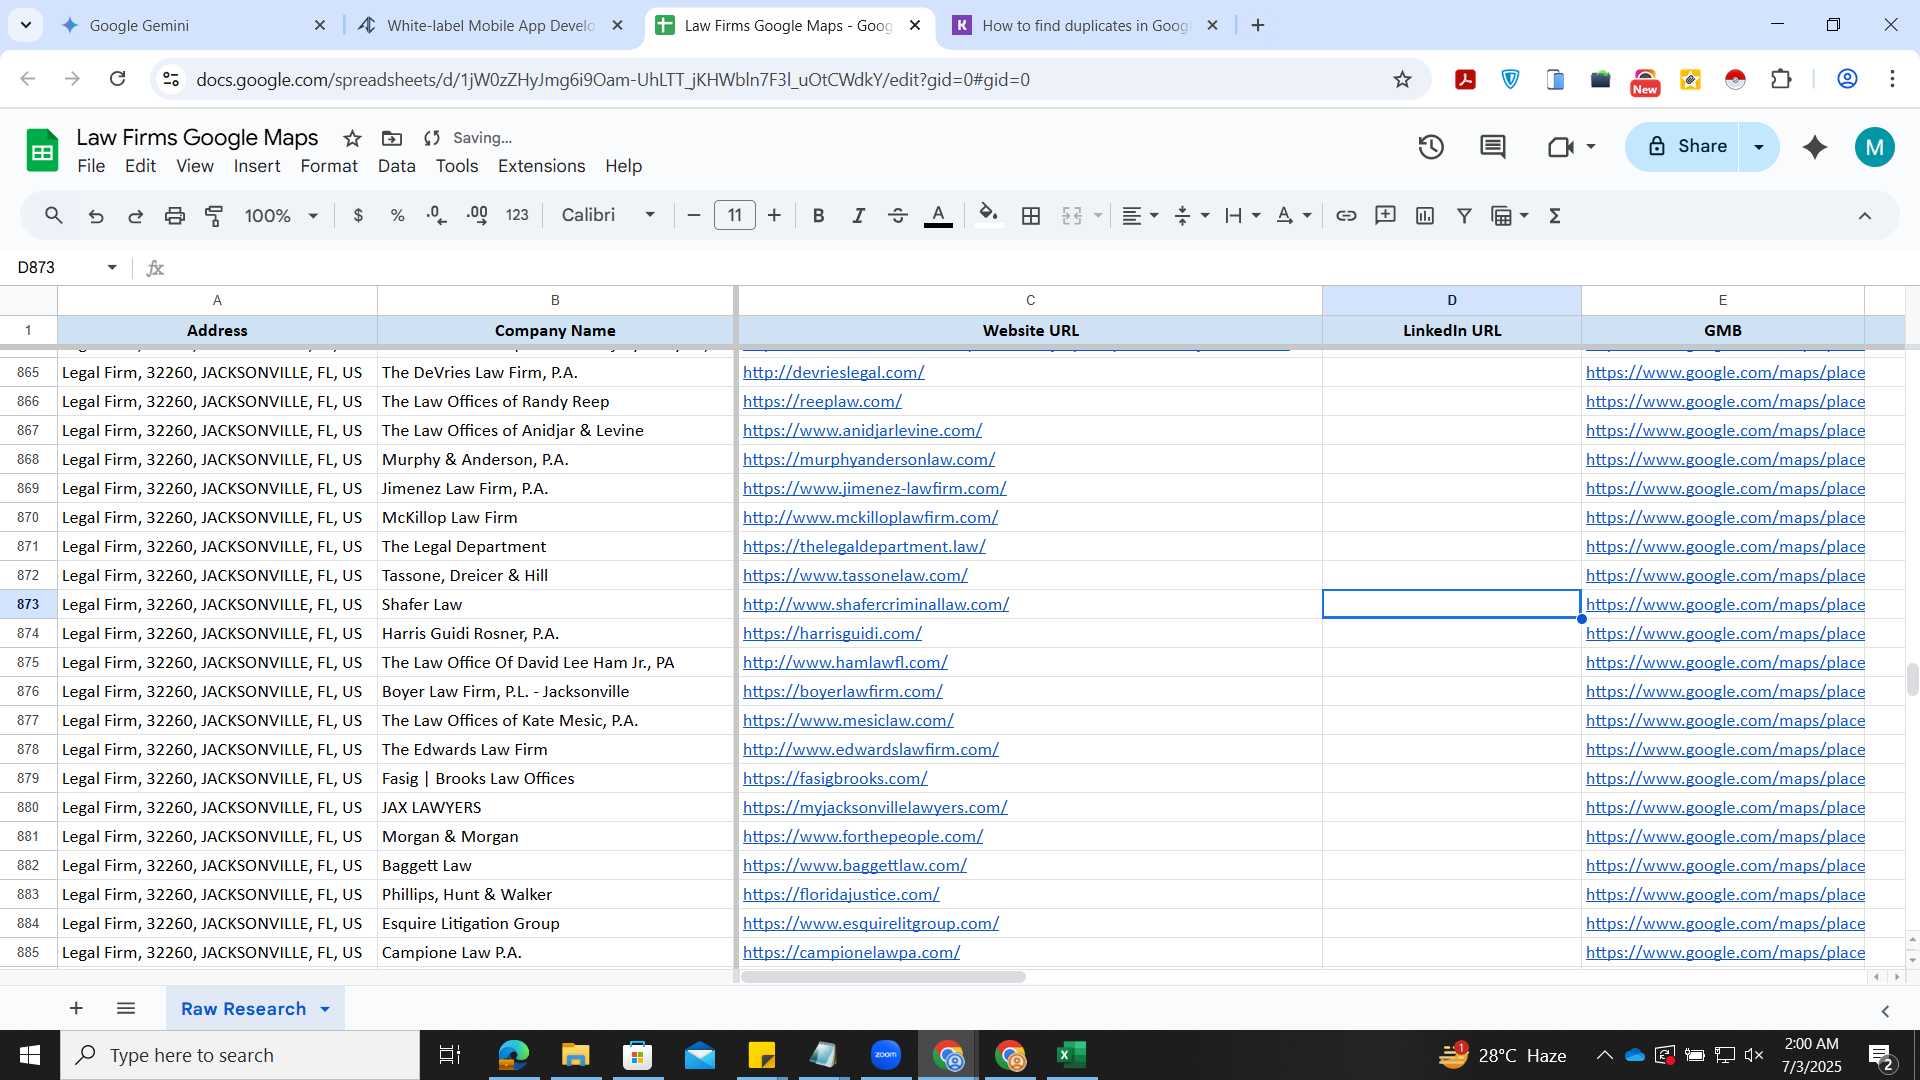Format as percent
The height and width of the screenshot is (1080, 1920).
397,215
